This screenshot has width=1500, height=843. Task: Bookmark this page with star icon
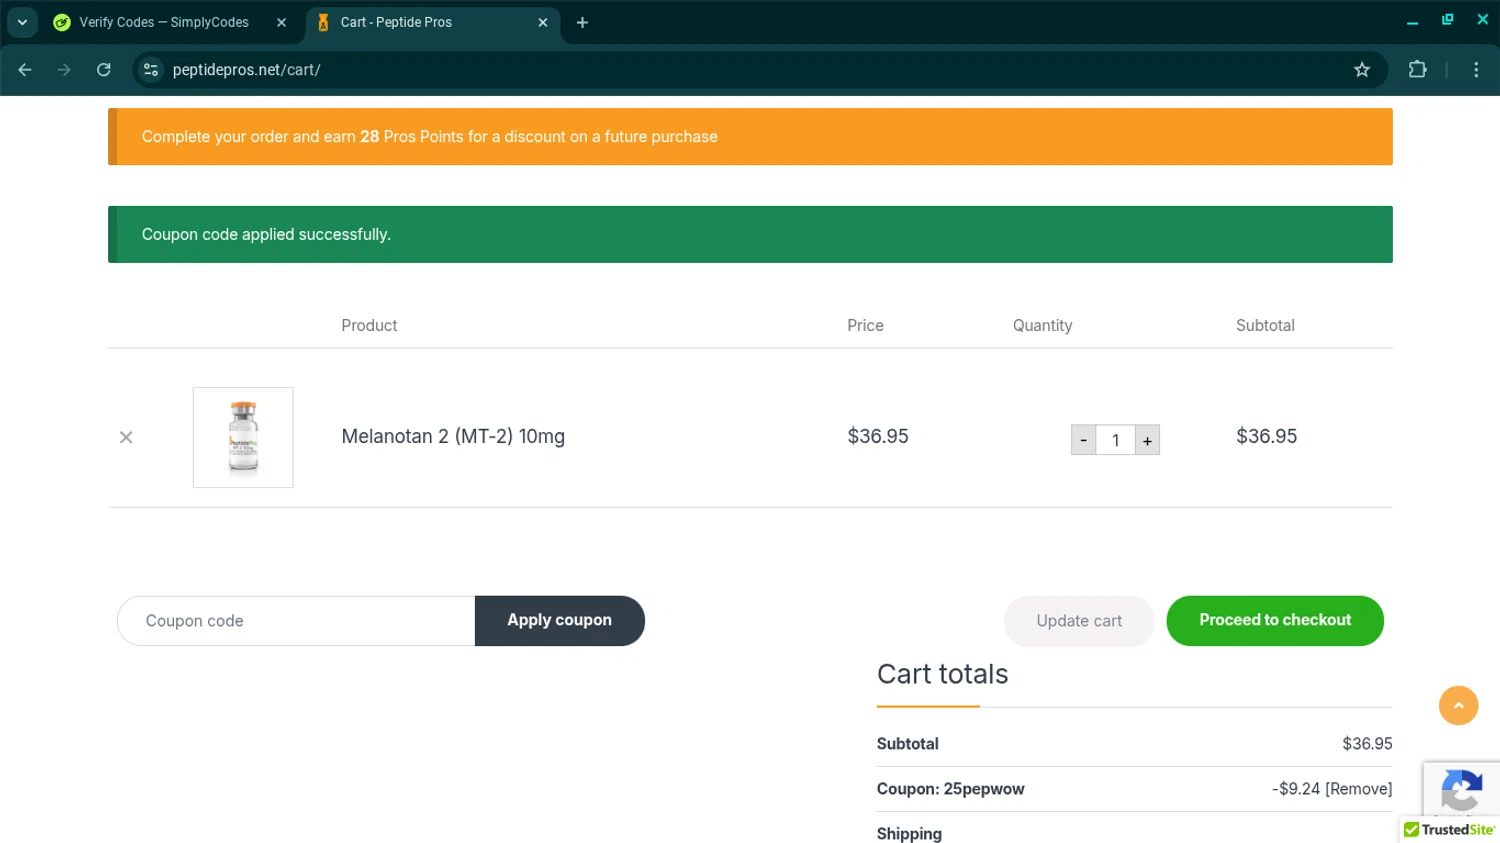1362,69
